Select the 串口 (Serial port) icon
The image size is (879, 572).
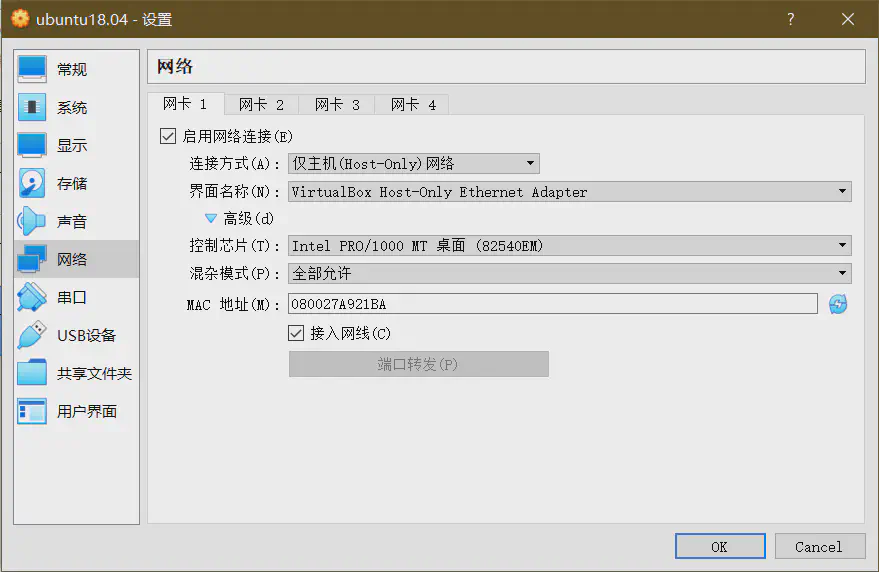point(32,297)
